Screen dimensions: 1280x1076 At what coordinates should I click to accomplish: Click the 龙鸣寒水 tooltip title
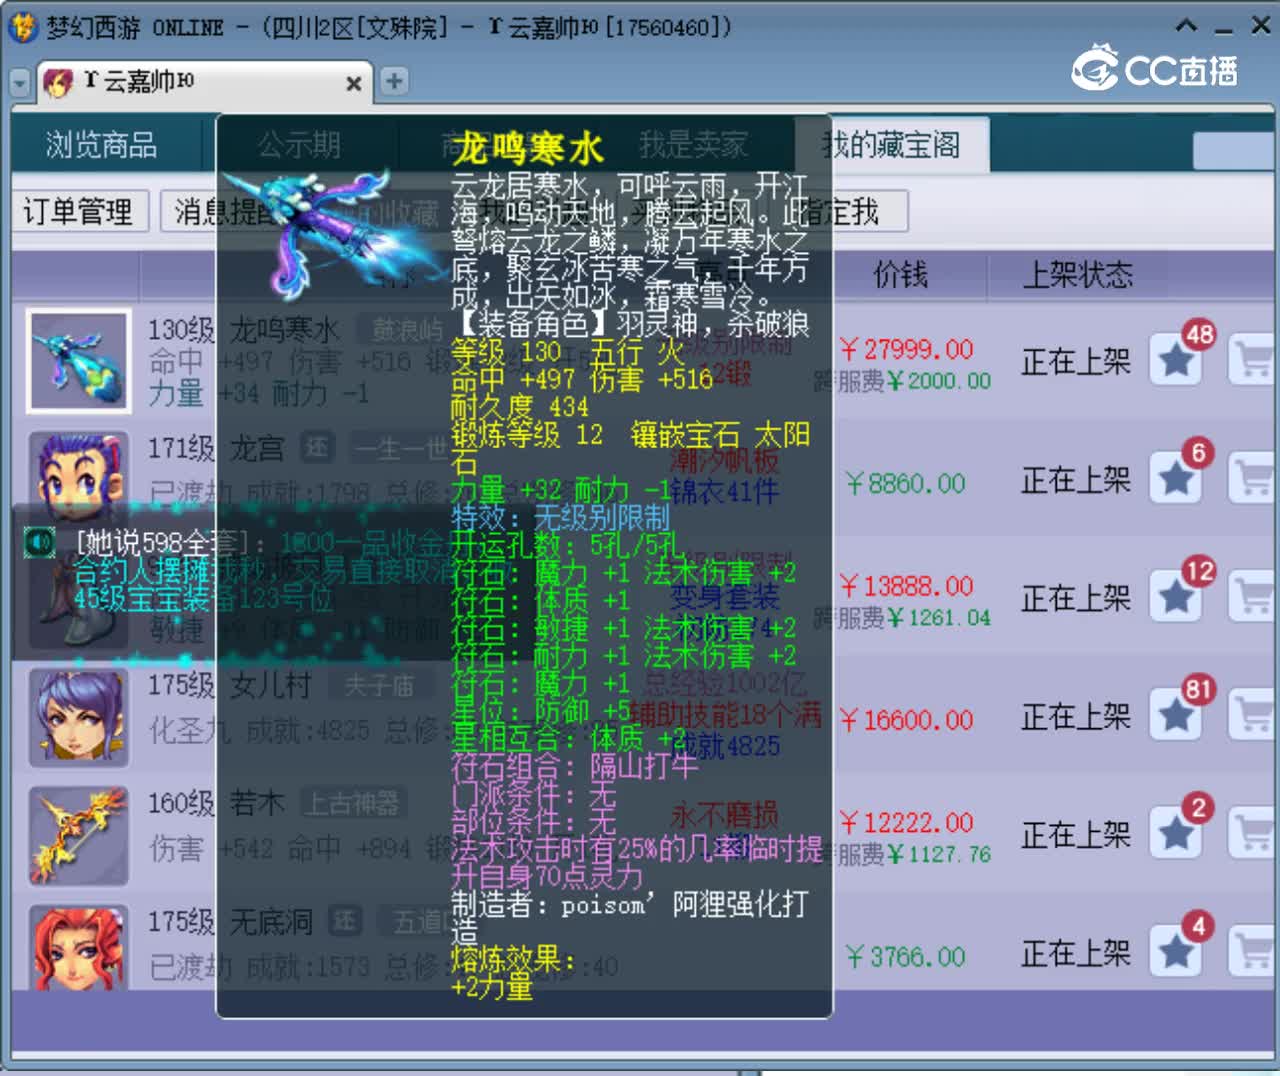coord(528,148)
